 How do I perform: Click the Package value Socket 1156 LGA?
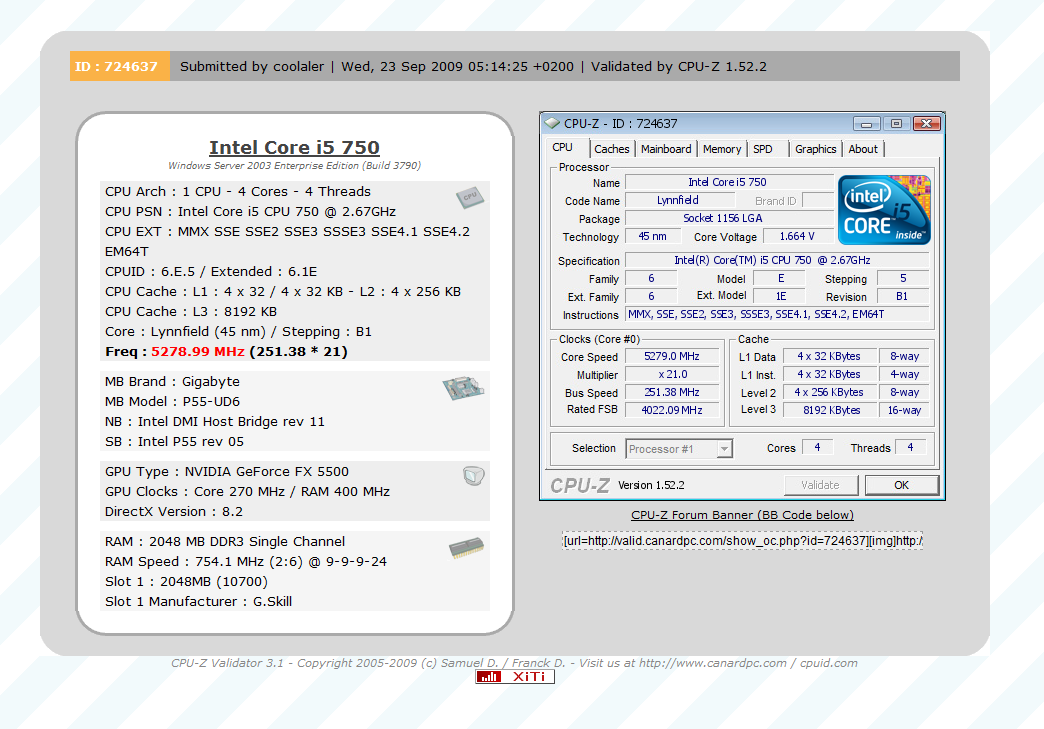[729, 218]
